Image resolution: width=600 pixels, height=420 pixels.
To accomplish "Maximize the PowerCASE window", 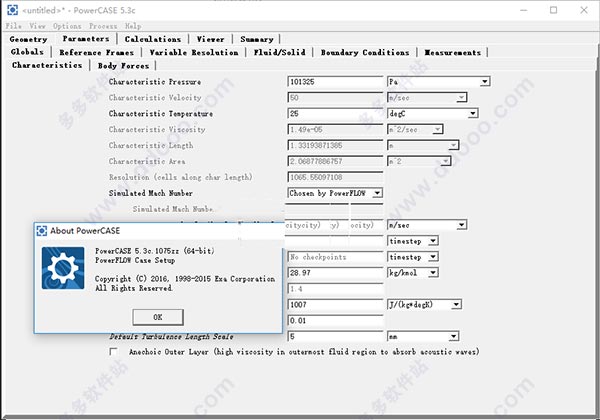I will pyautogui.click(x=553, y=10).
